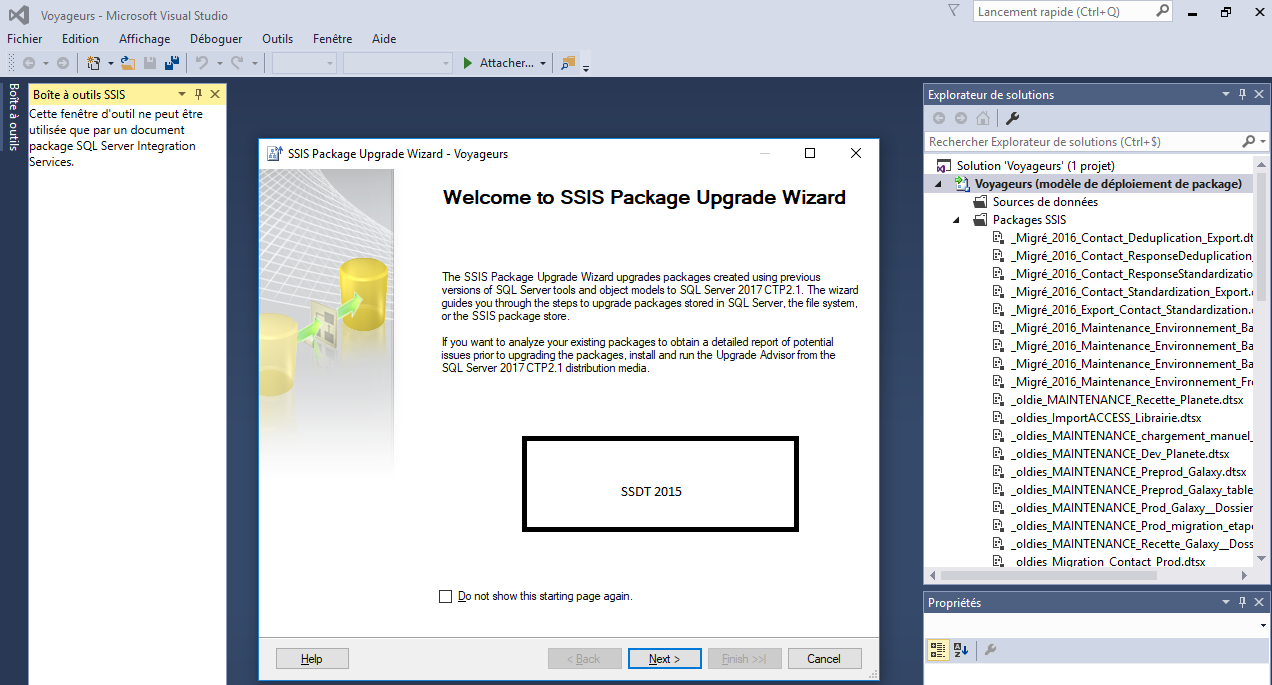Click Cancel in the Upgrade Wizard
1272x685 pixels.
825,659
